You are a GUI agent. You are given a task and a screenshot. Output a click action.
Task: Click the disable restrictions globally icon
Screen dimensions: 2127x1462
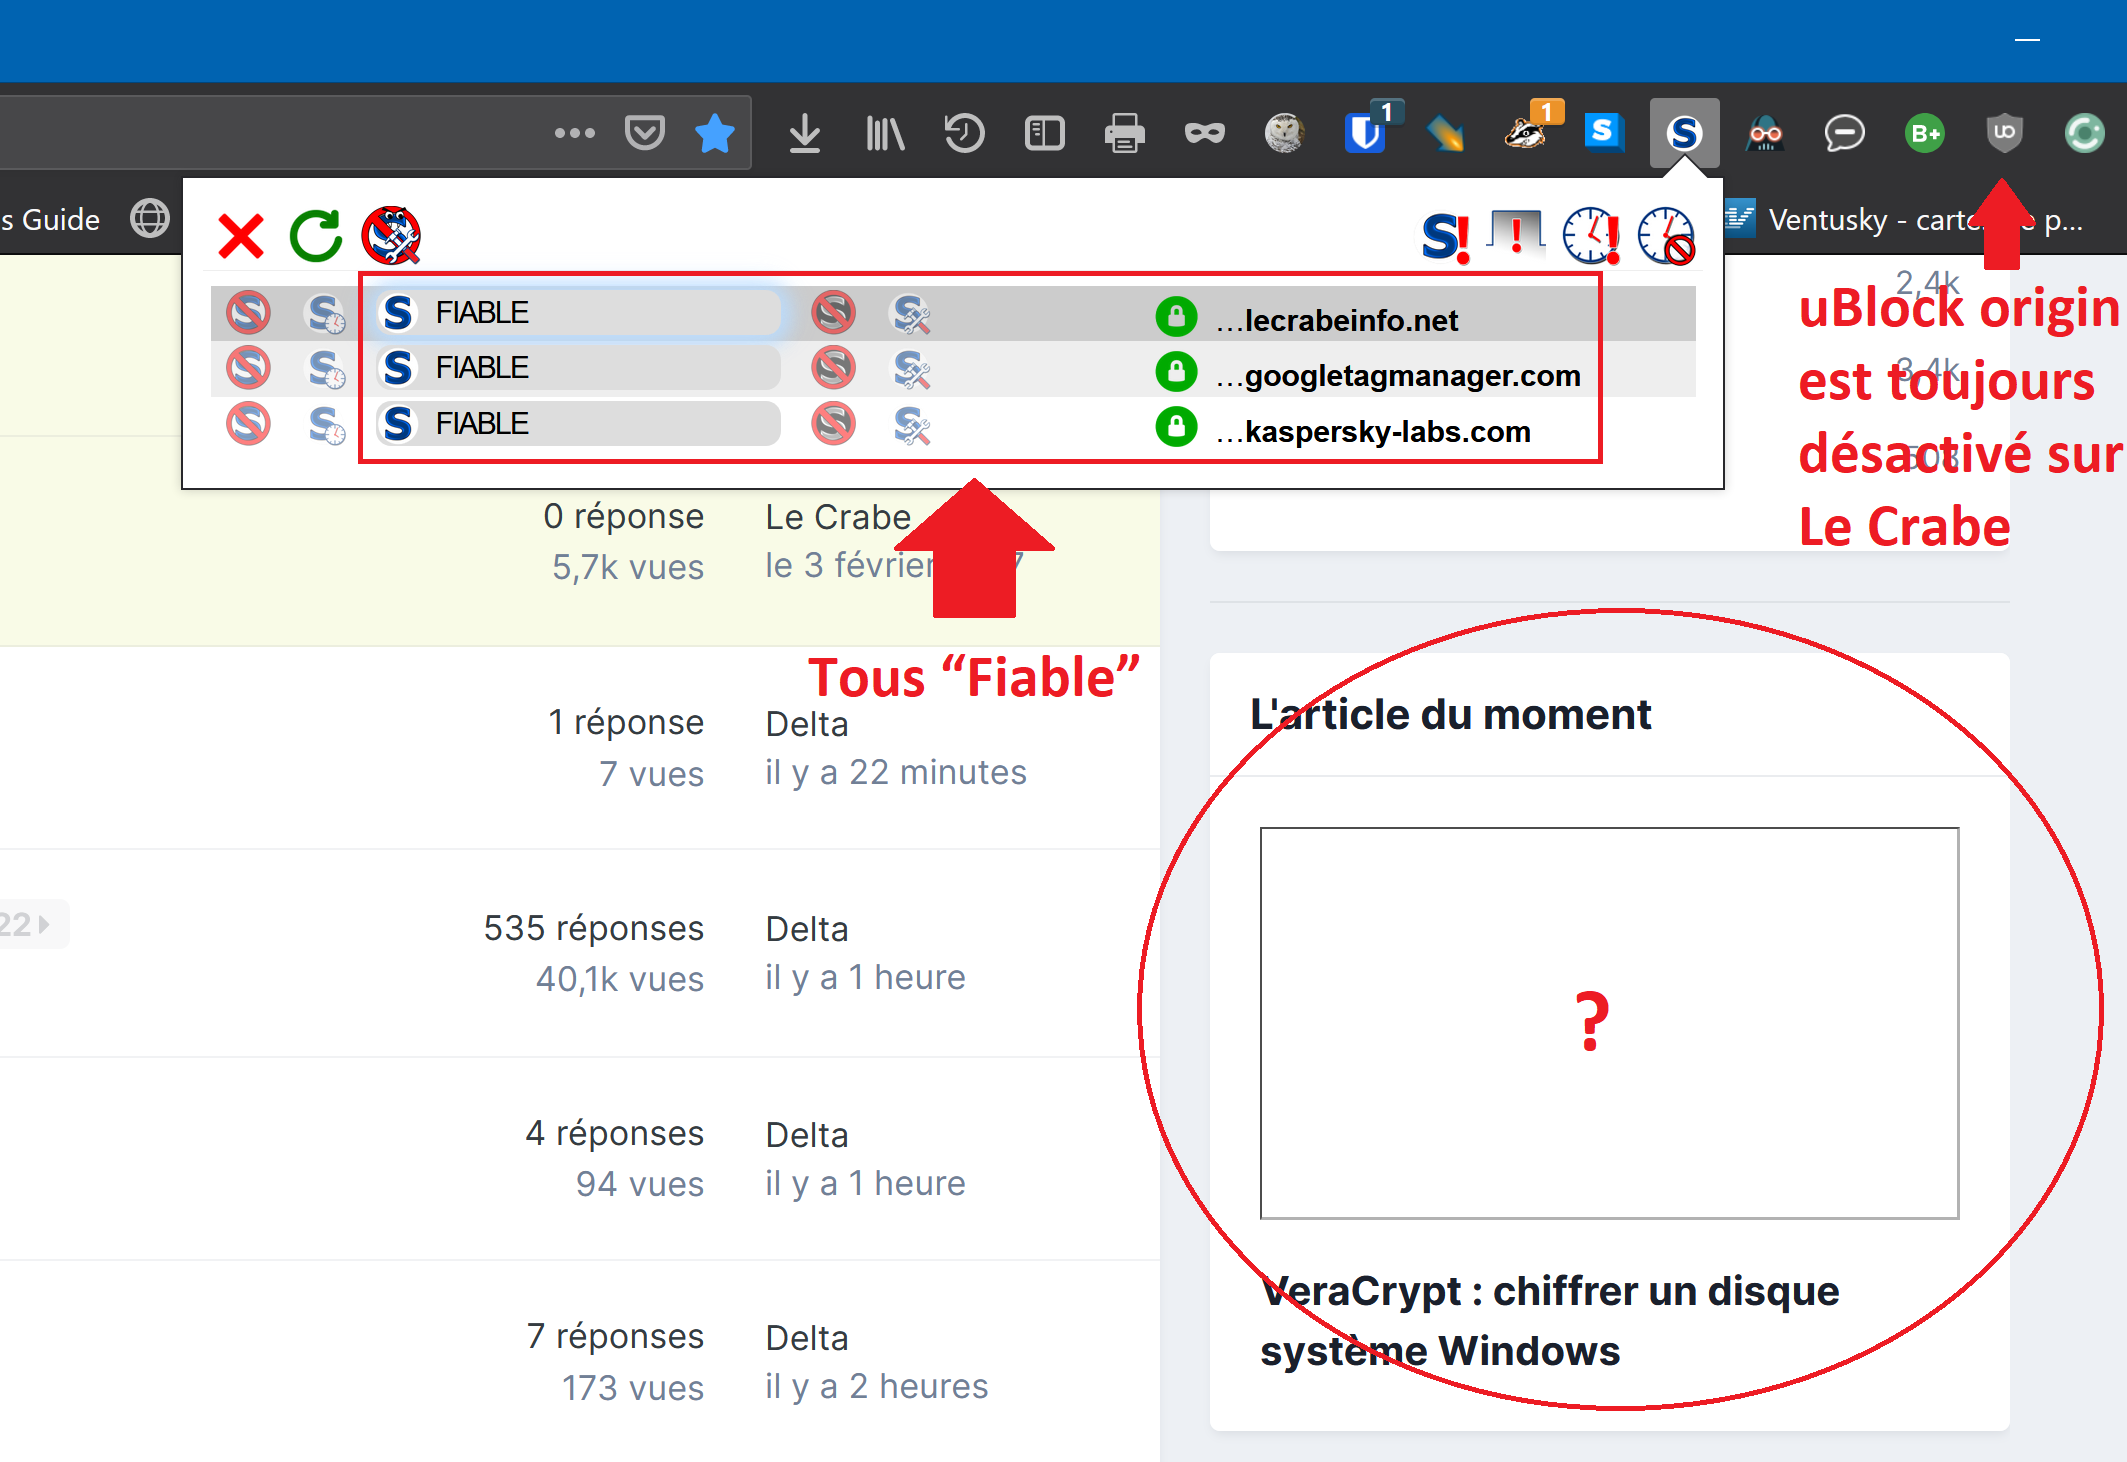(x=391, y=236)
